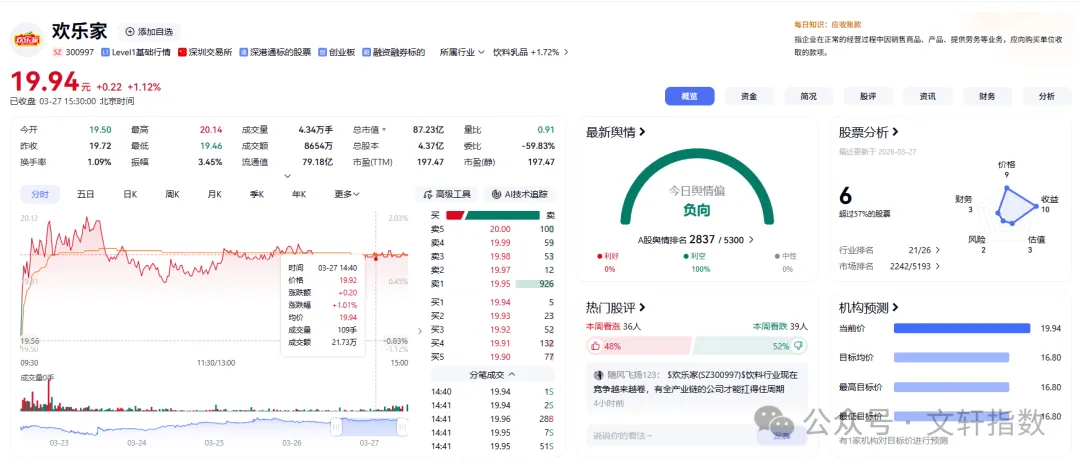Open A股舆情排名 2837 / 5300 details
Image resolution: width=1080 pixels, height=466 pixels.
(x=695, y=240)
